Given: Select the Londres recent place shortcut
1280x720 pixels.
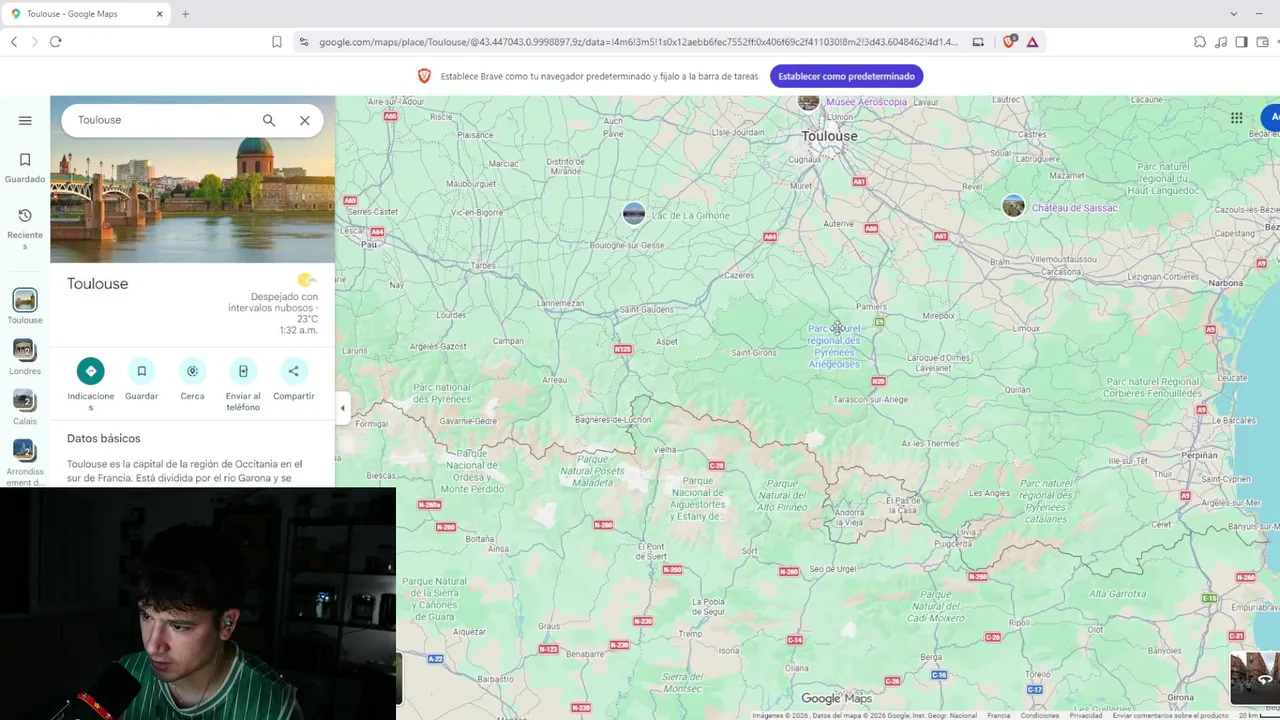Looking at the screenshot, I should pos(25,357).
